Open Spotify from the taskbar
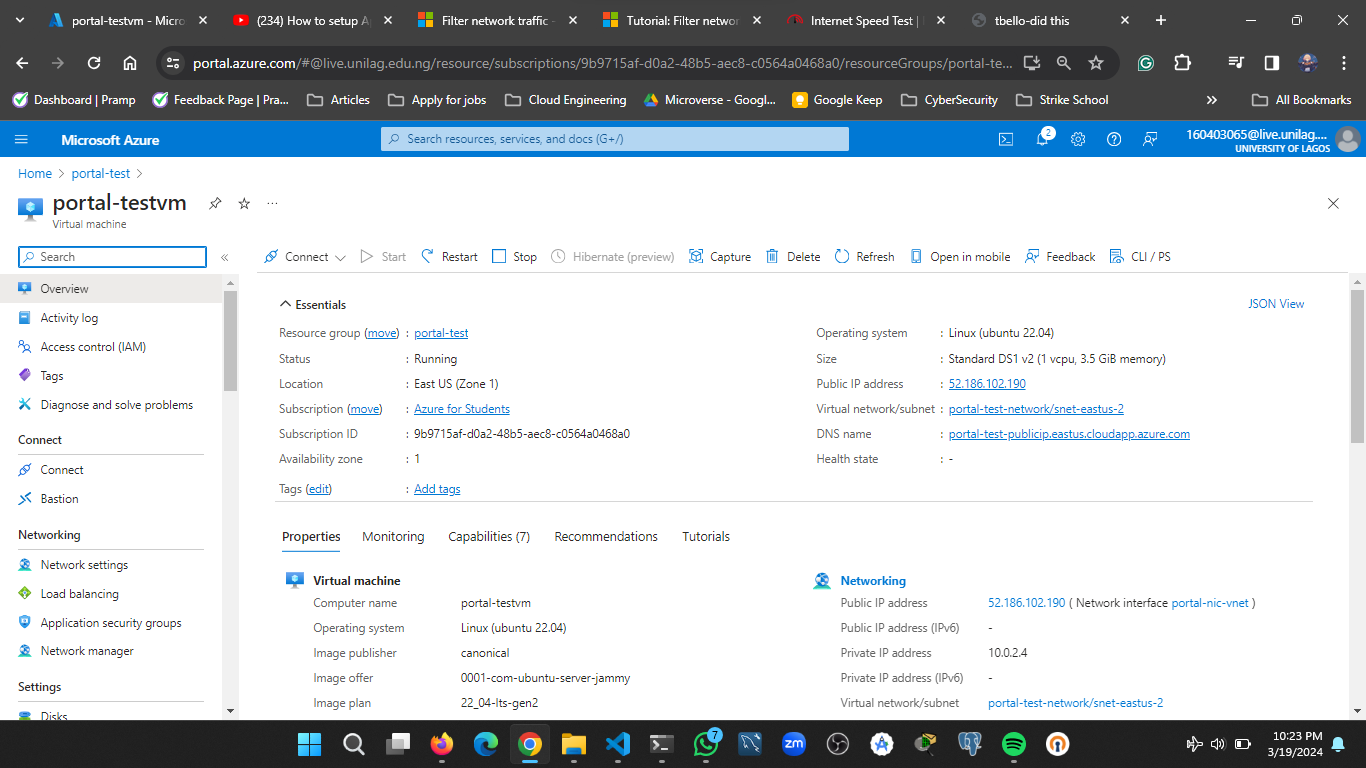 (1014, 744)
